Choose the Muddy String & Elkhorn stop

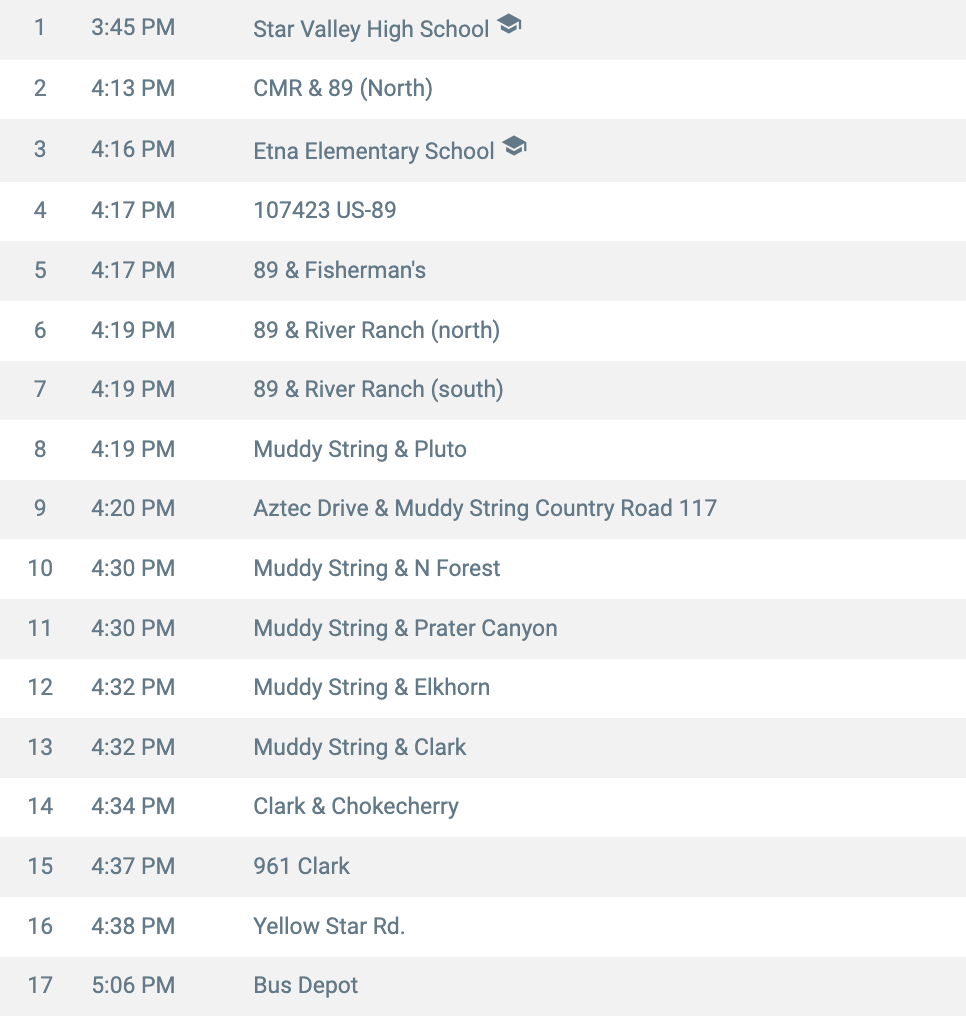tap(372, 687)
